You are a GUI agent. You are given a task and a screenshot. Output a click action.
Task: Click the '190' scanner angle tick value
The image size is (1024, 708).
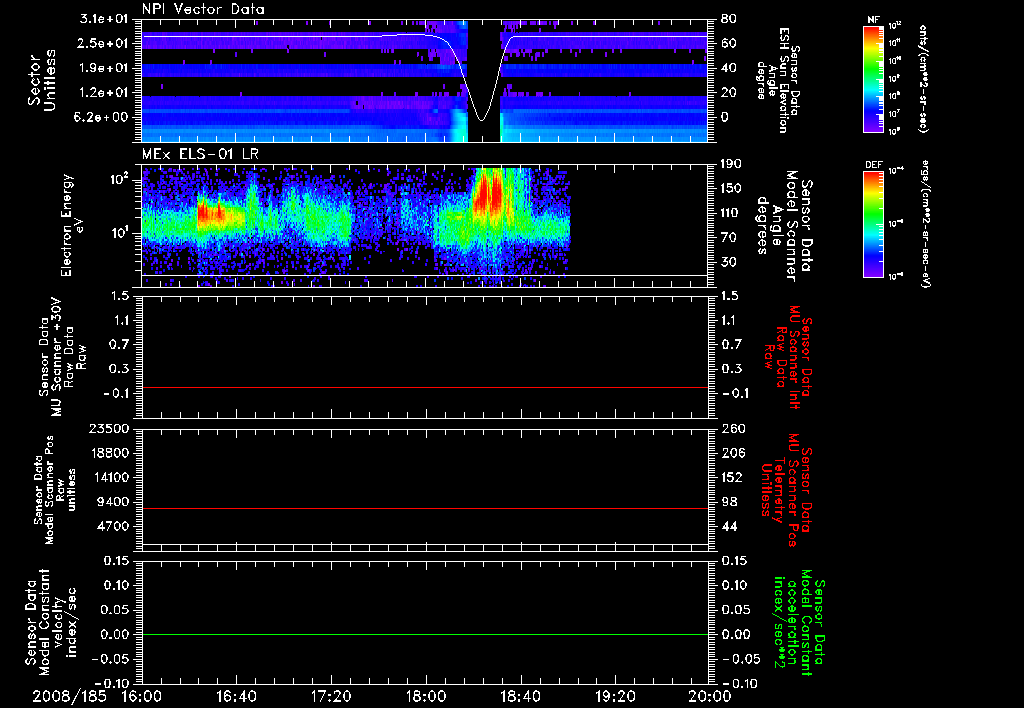[732, 164]
